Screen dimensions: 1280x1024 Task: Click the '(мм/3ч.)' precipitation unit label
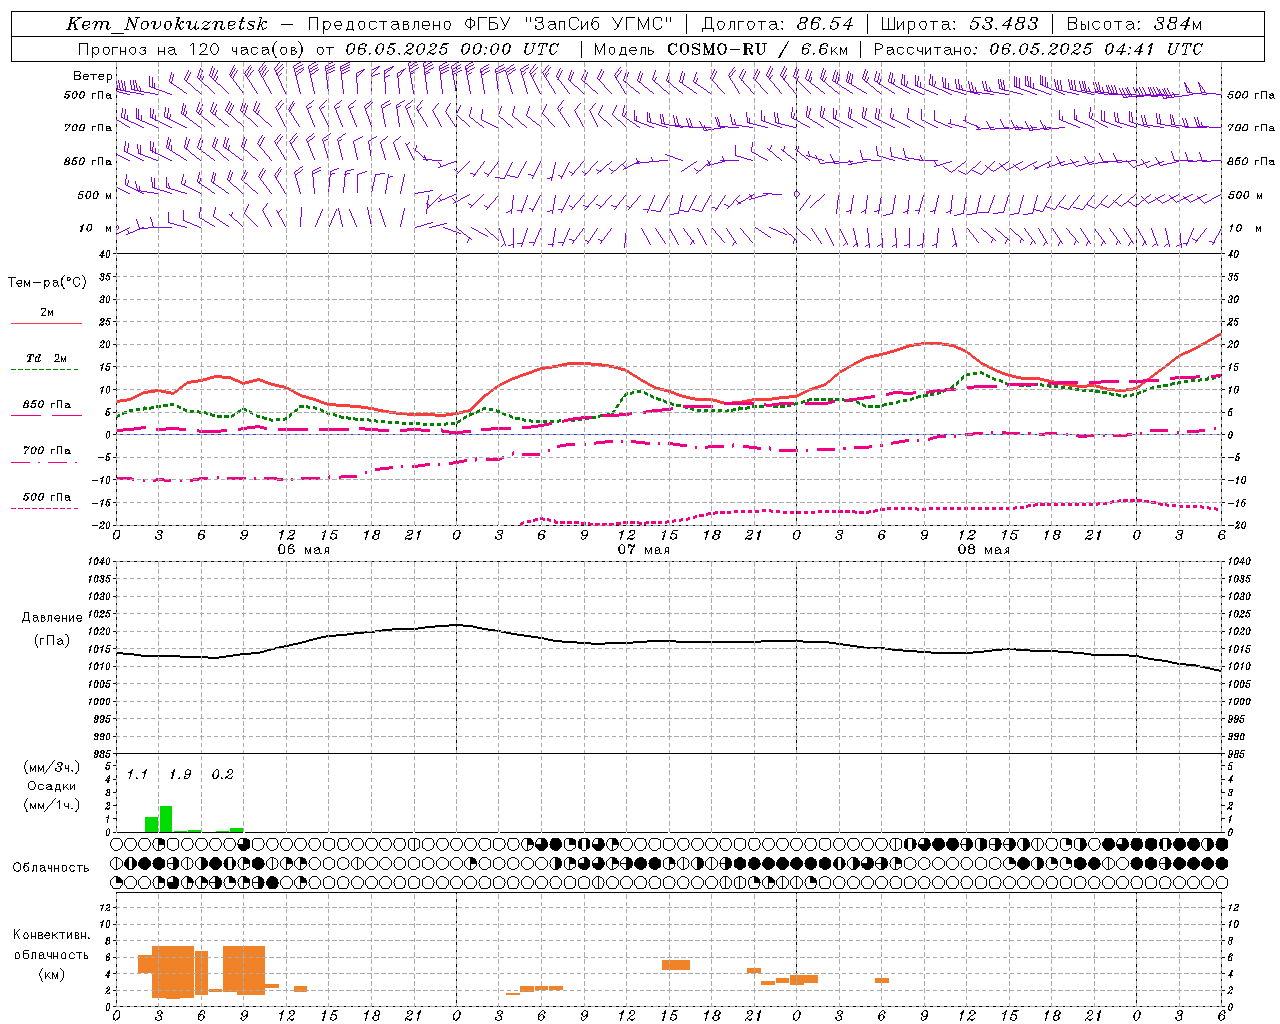click(x=52, y=767)
